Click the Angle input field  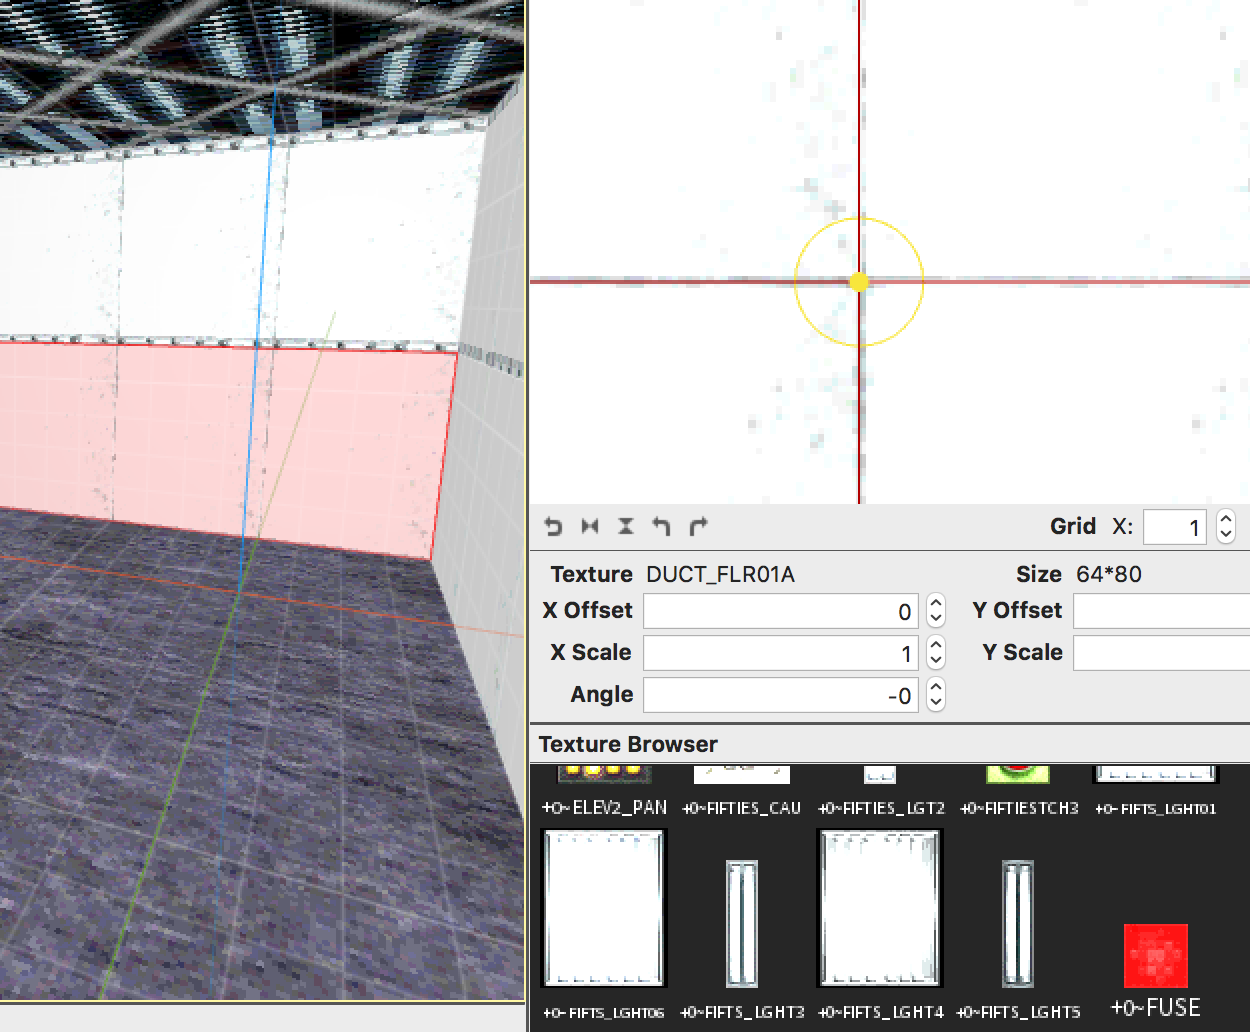pos(781,695)
